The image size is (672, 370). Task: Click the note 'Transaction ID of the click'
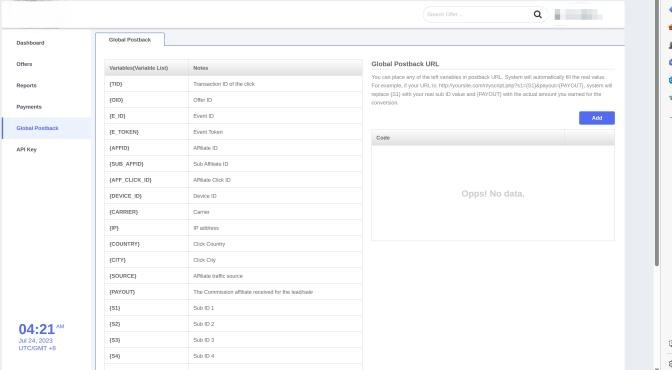click(224, 84)
